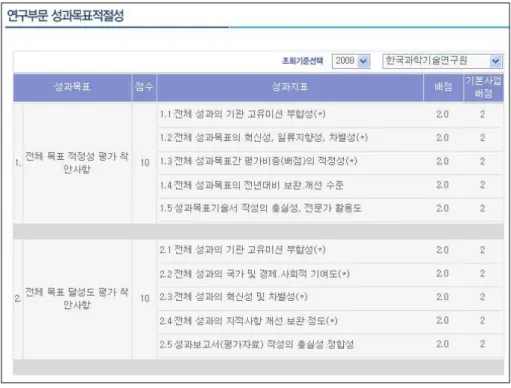Click the 성과목표 column header
The image size is (511, 388).
[x=72, y=87]
